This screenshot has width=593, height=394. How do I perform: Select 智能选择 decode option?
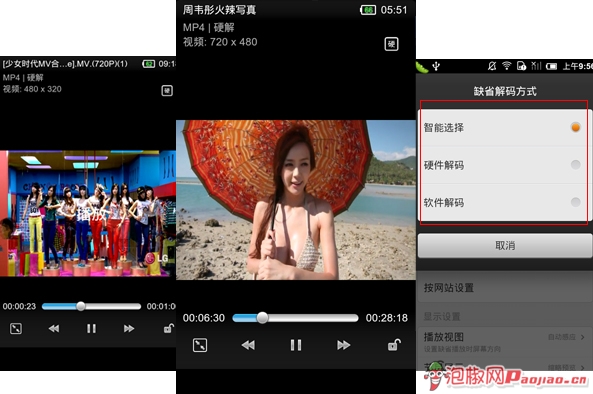point(505,128)
